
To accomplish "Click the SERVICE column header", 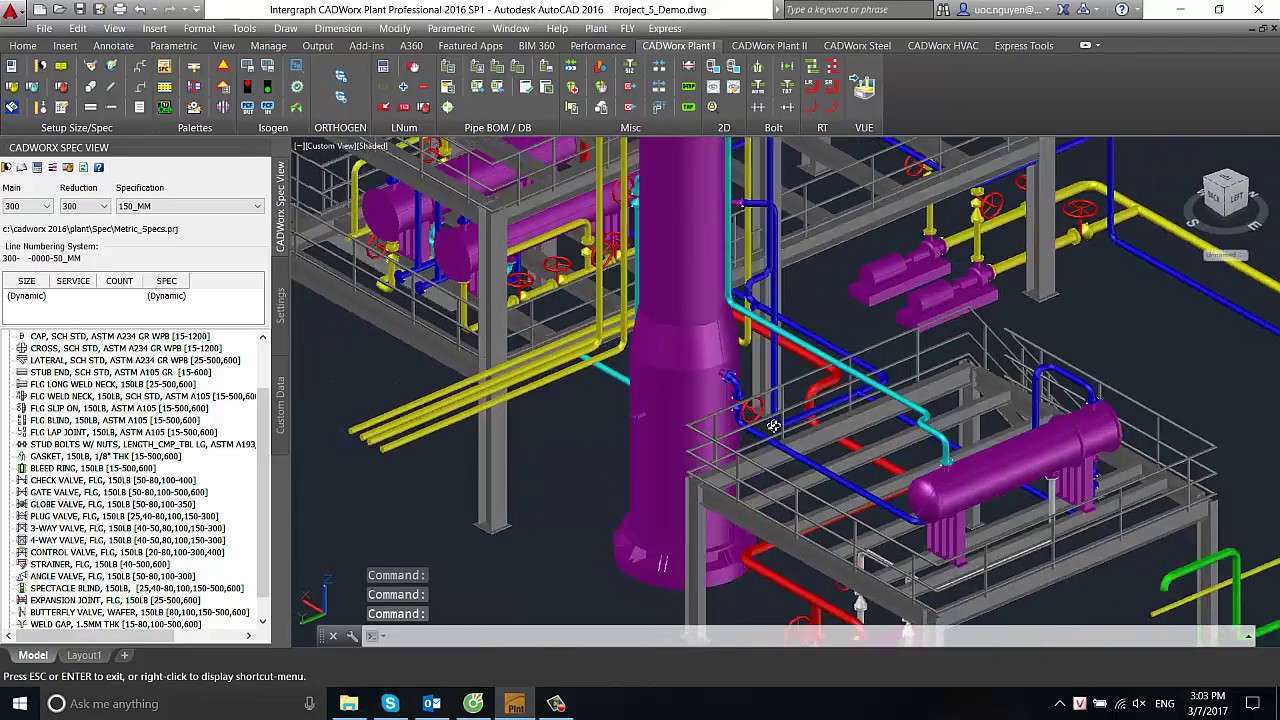I will [x=73, y=281].
